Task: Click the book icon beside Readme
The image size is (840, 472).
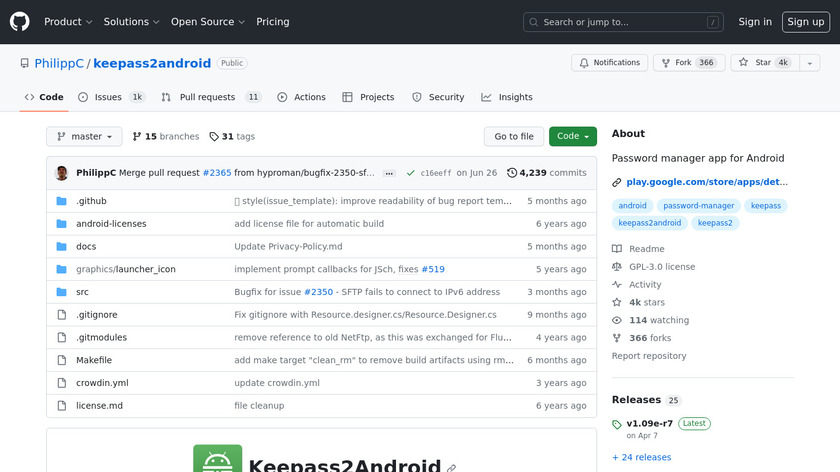Action: (617, 249)
